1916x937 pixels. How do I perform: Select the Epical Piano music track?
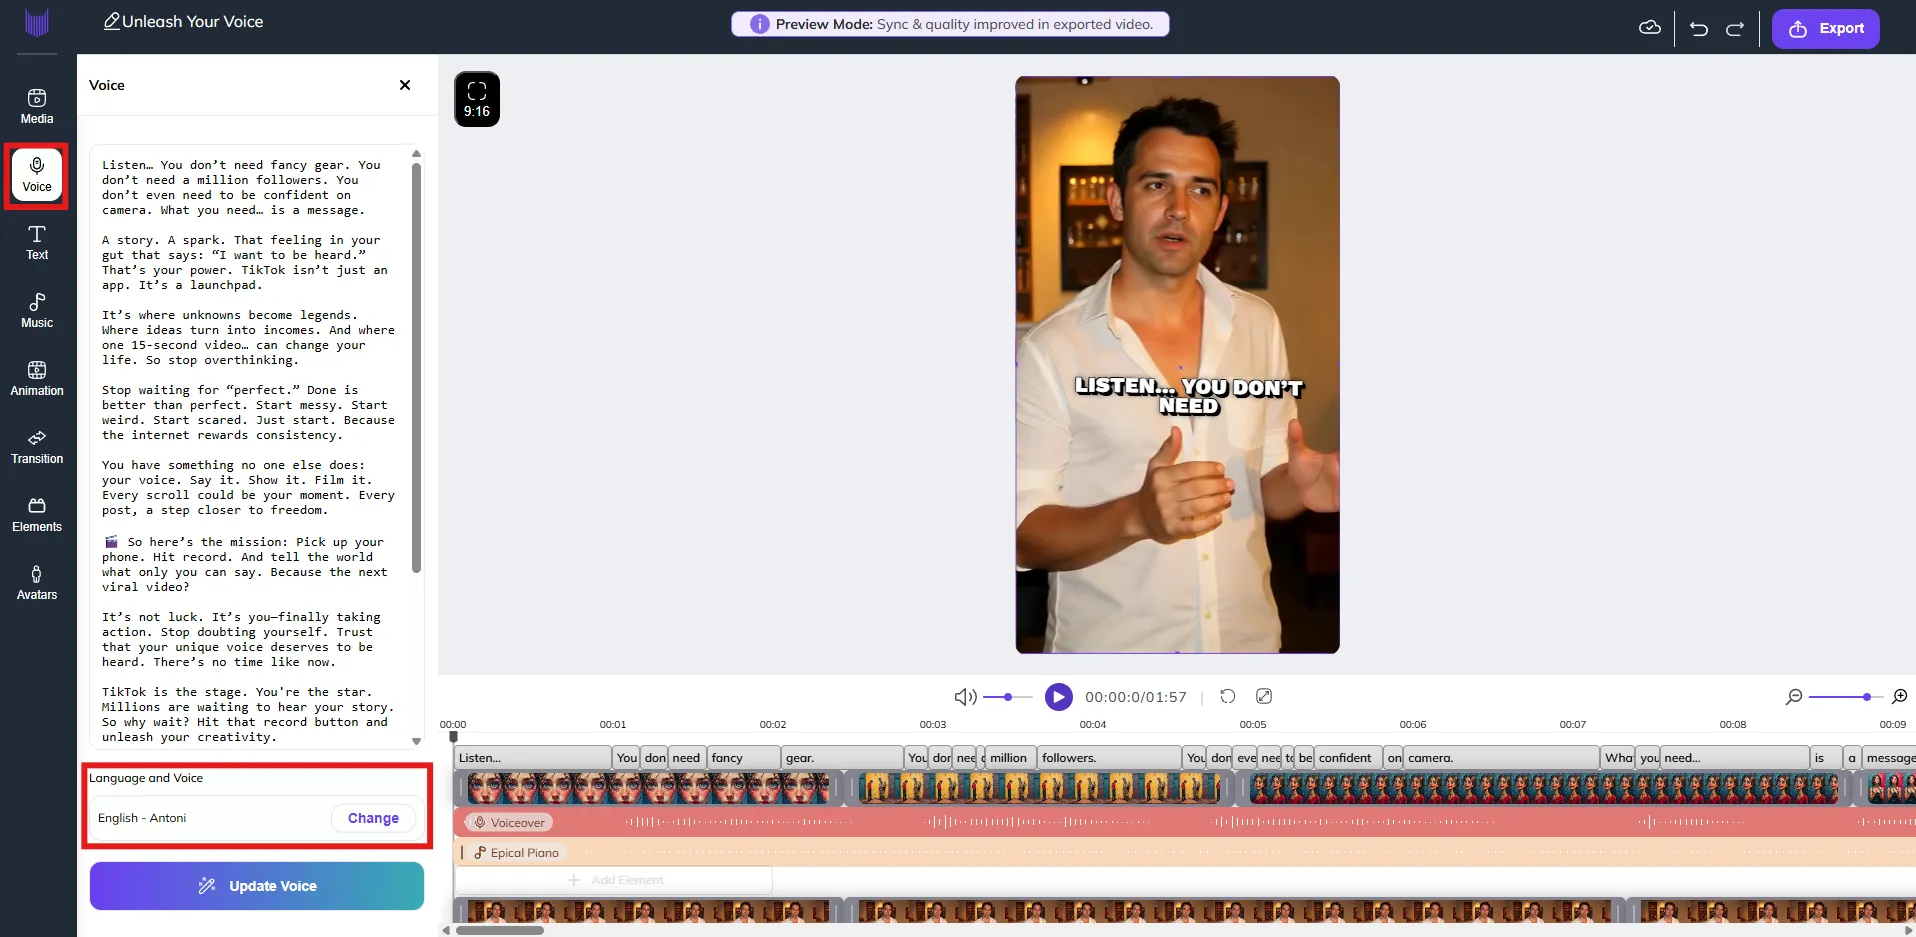(517, 853)
